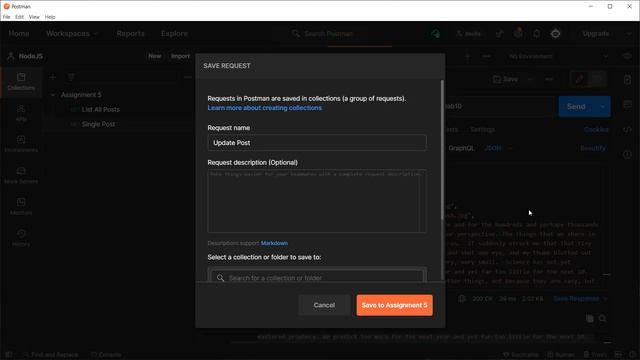Open Monitors sidebar icon

(x=21, y=207)
